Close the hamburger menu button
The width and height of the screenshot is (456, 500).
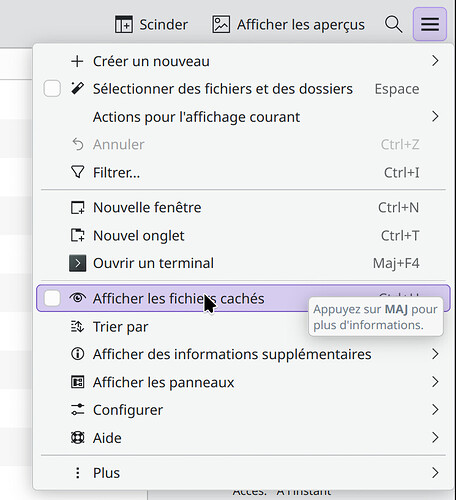pyautogui.click(x=430, y=24)
